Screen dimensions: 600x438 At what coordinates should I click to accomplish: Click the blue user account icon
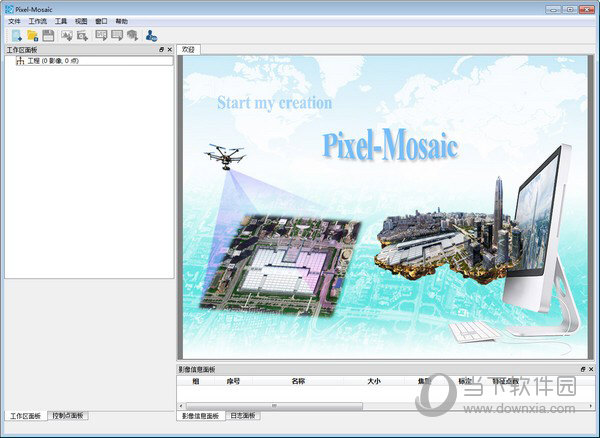click(151, 36)
